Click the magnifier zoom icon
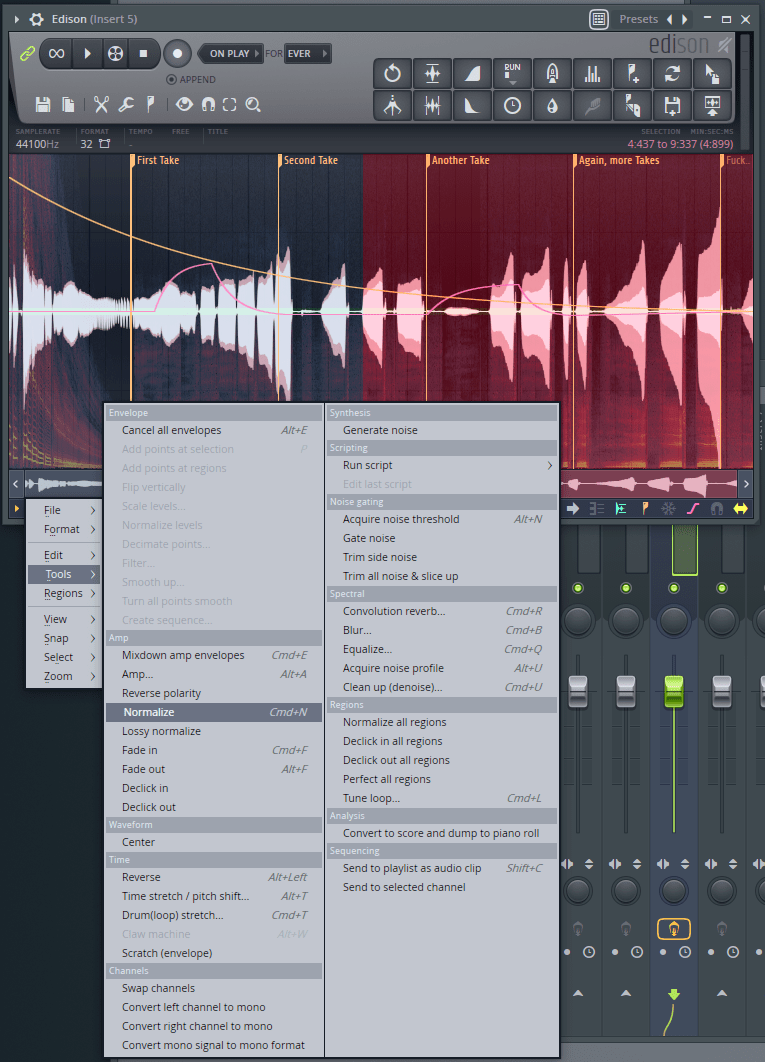The width and height of the screenshot is (765, 1062). tap(253, 104)
